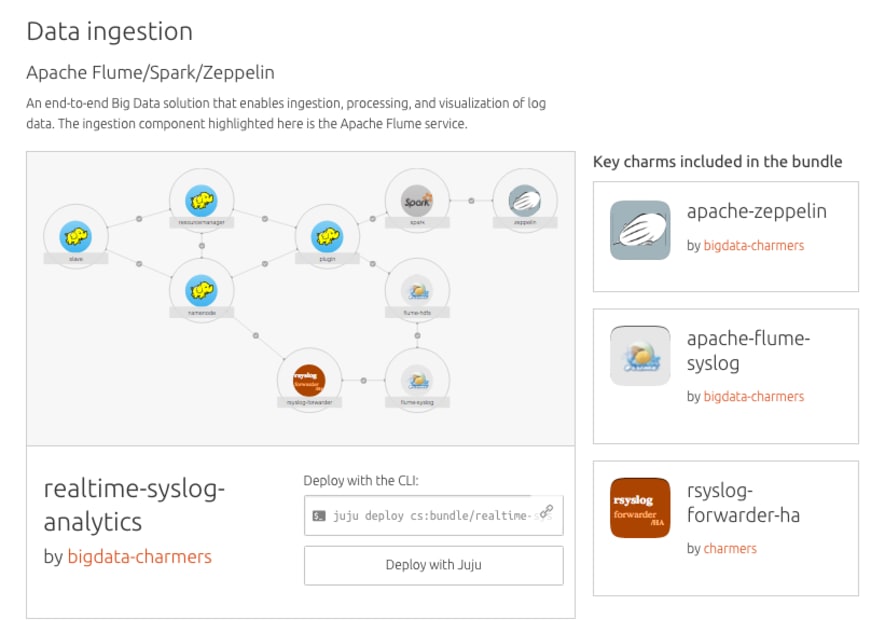Click the flume-syslog node icon
This screenshot has width=884, height=633.
pyautogui.click(x=417, y=380)
